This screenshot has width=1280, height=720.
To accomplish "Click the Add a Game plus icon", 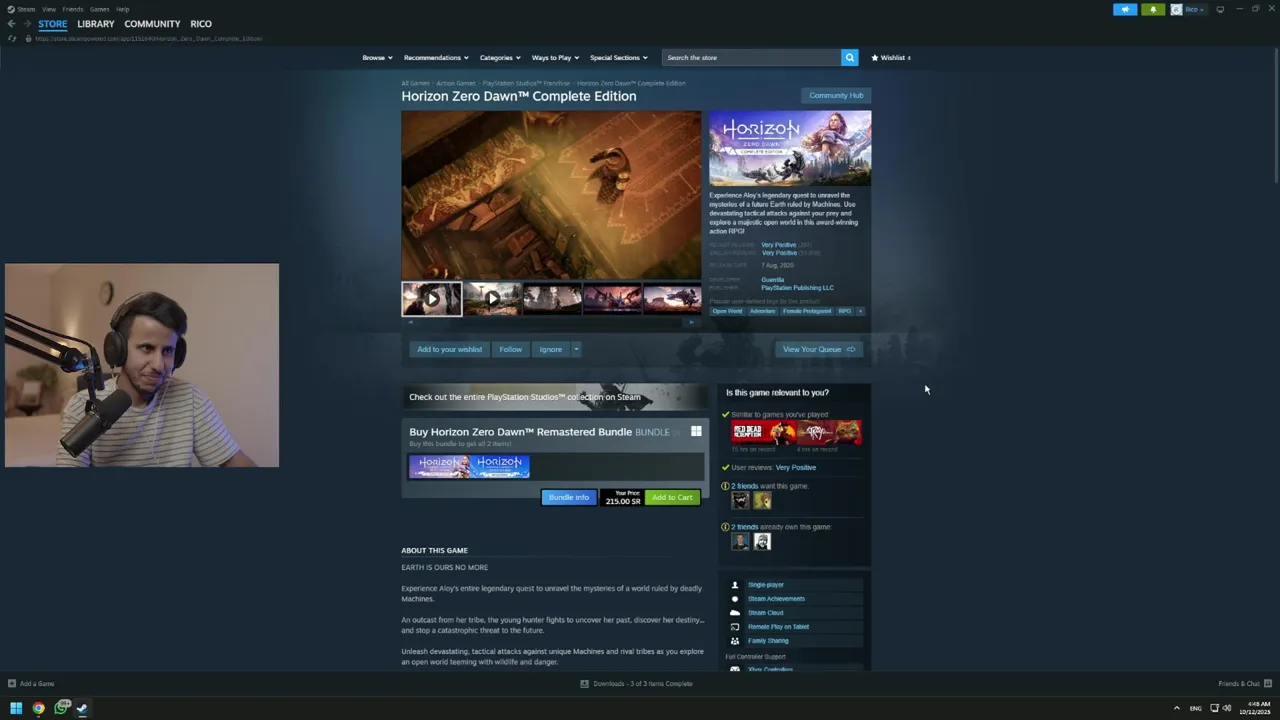I will [12, 684].
